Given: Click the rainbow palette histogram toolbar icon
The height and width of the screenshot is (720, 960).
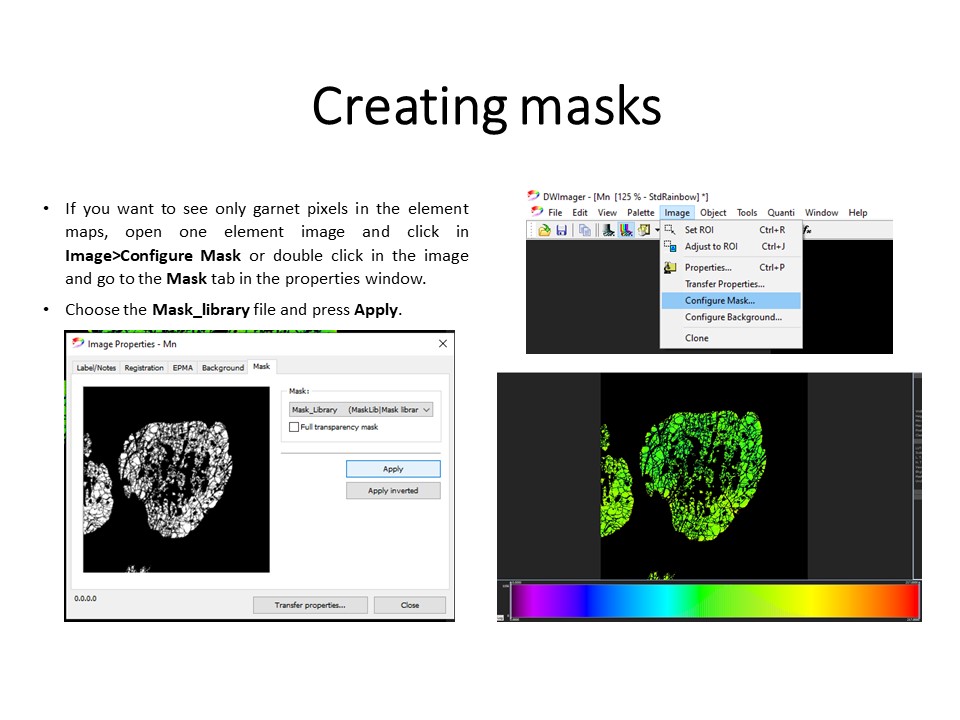Looking at the screenshot, I should pos(626,230).
